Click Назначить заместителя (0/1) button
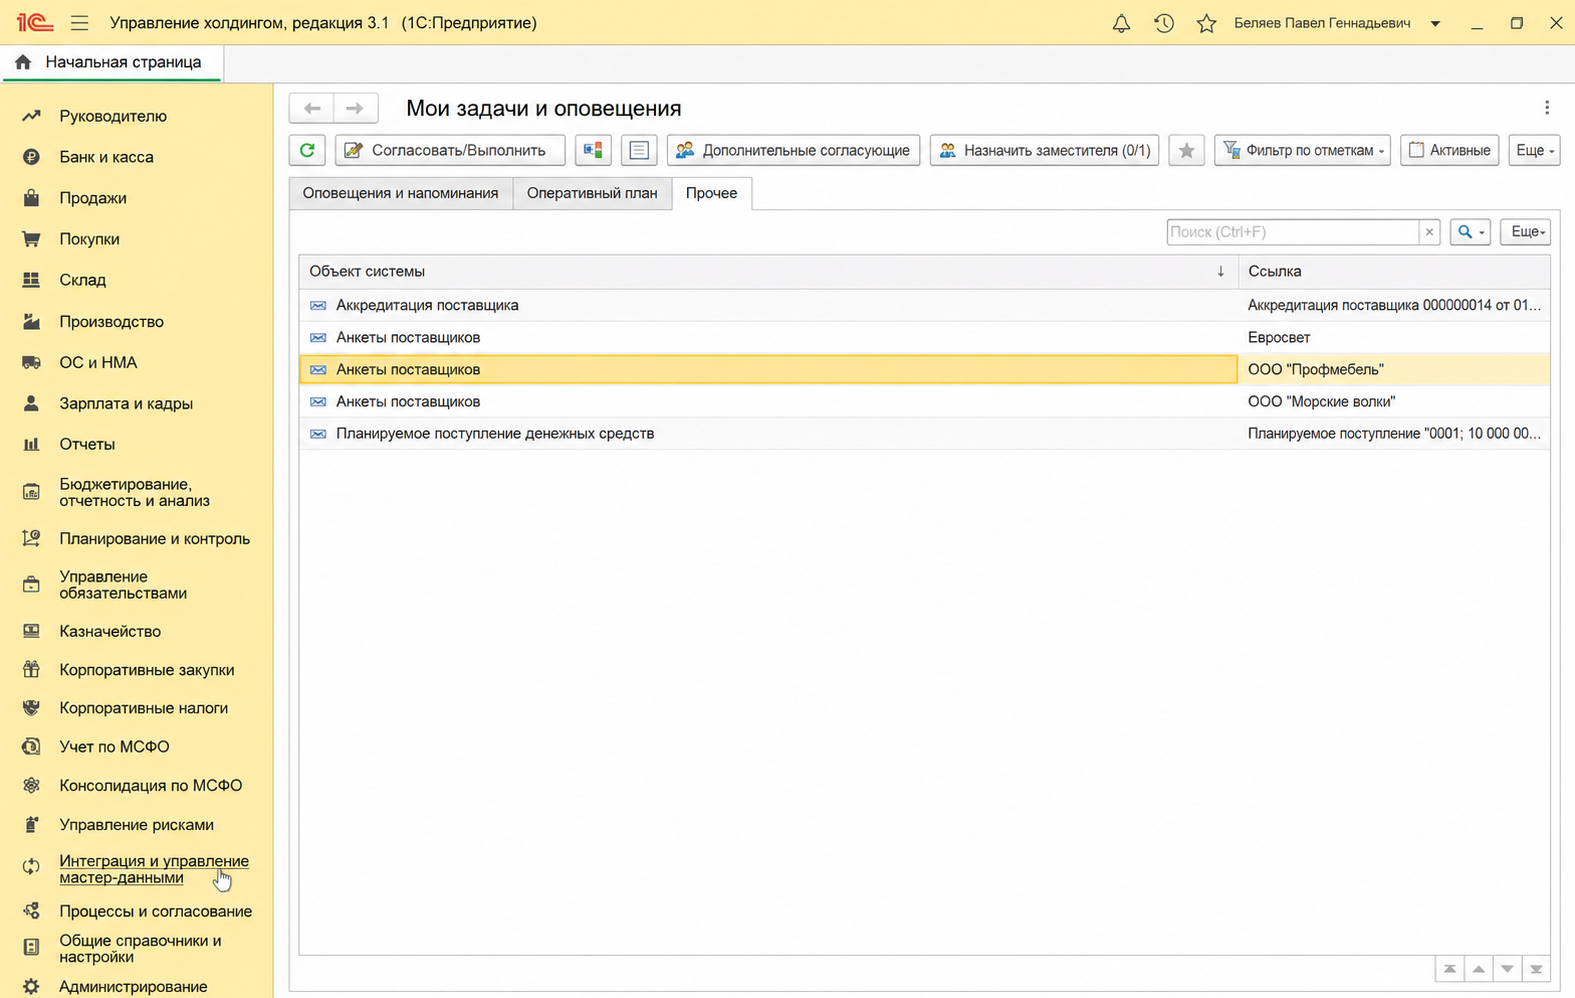This screenshot has width=1575, height=998. (x=1044, y=150)
